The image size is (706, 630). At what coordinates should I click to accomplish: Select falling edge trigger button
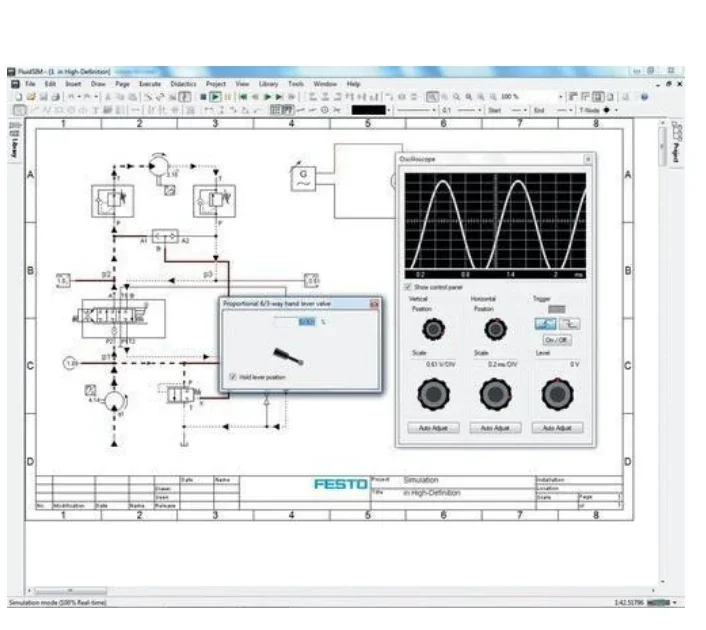point(570,324)
